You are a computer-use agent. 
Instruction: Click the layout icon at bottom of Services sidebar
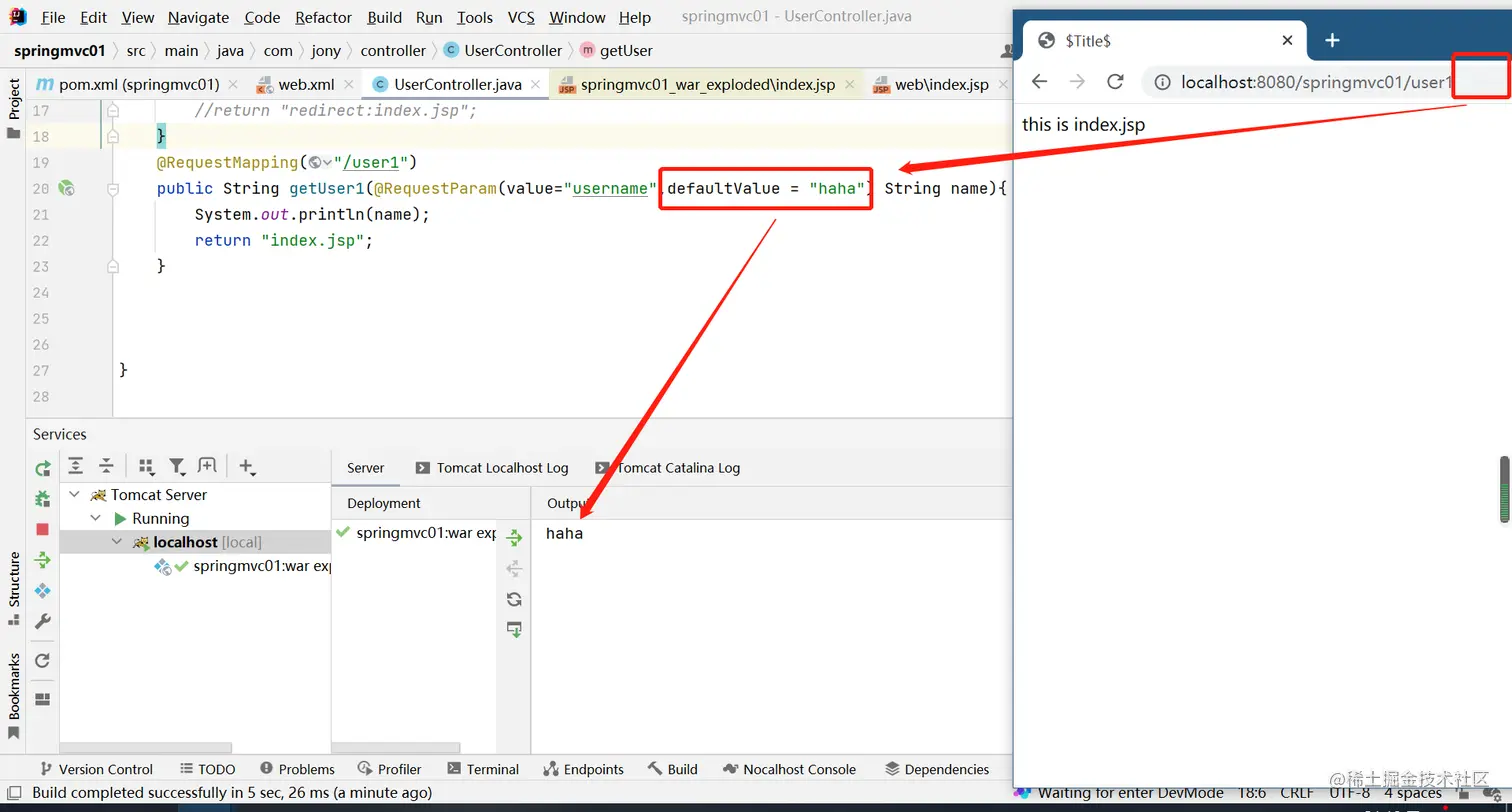click(x=42, y=699)
